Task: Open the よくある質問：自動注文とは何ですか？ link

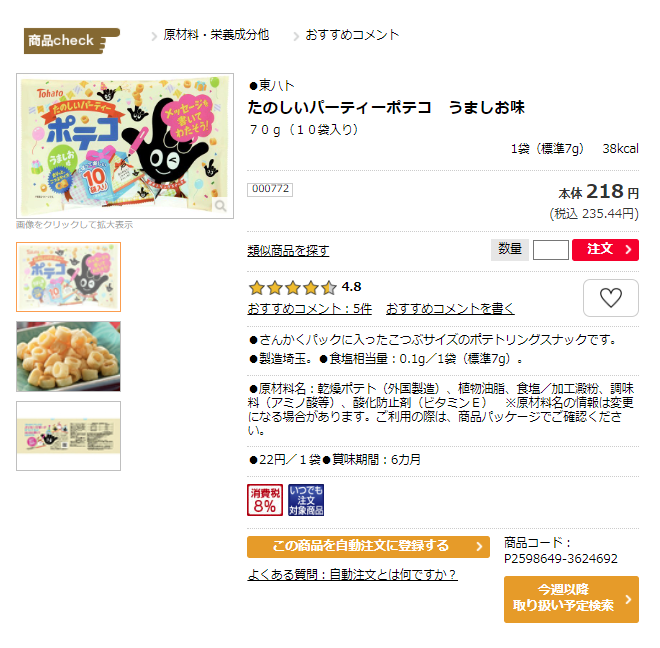Action: coord(352,575)
